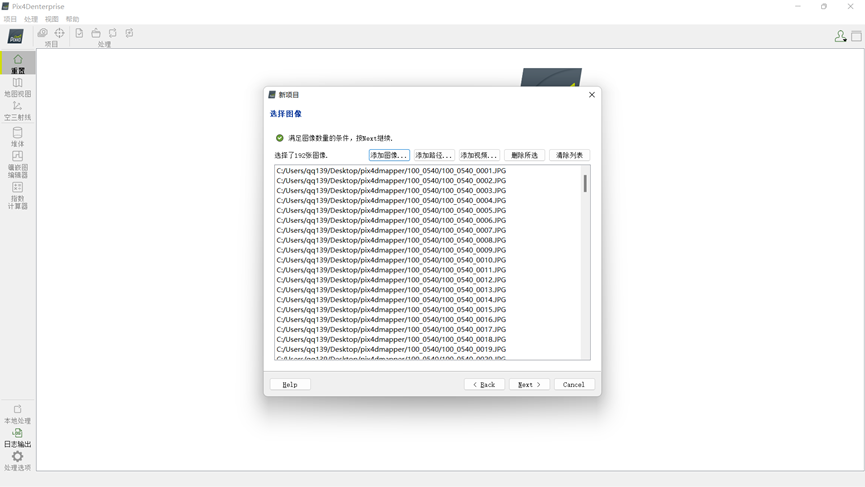
Task: Open the 处理 menu in menu bar
Action: coord(31,19)
